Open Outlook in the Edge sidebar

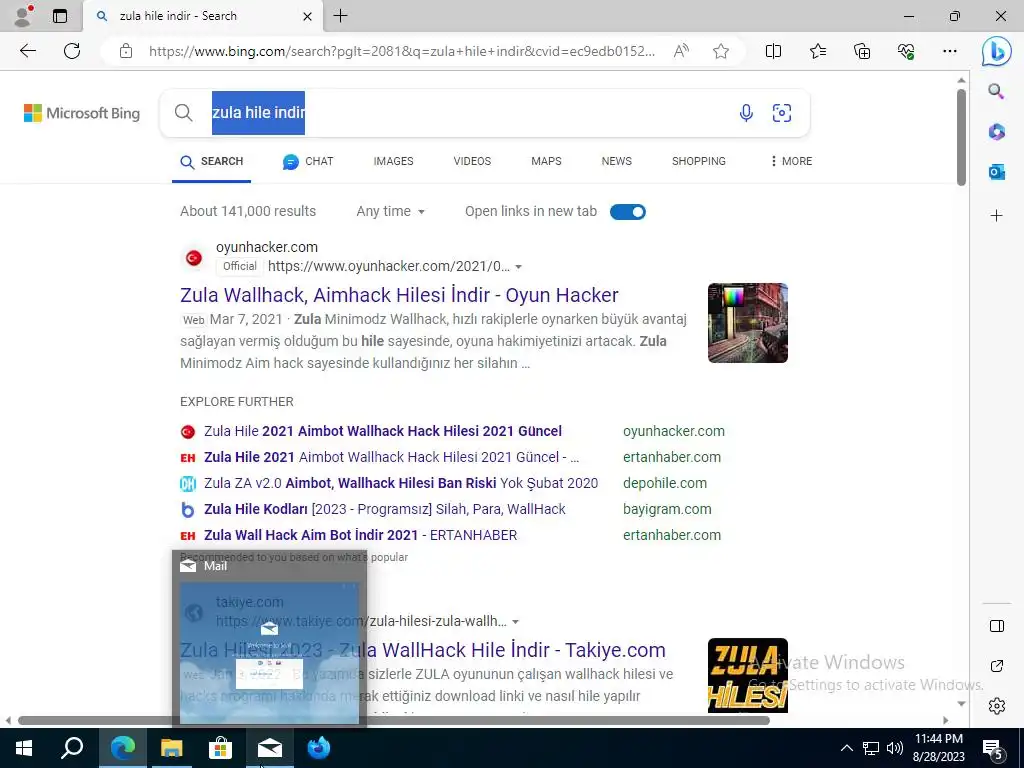(x=997, y=172)
